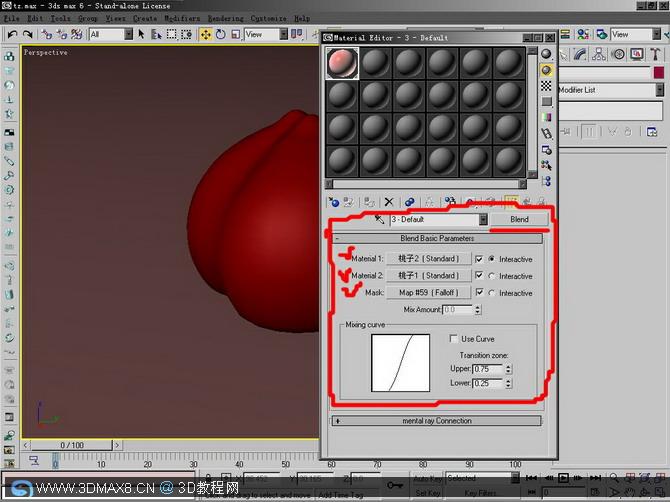Screen dimensions: 670x502
Task: Click Get Material icon in Material Editor
Action: tap(334, 202)
